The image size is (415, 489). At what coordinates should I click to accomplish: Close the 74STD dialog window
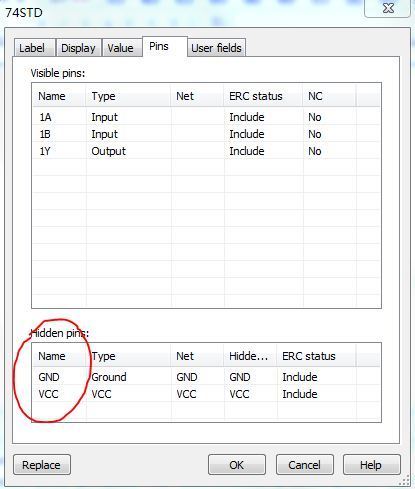tap(388, 8)
